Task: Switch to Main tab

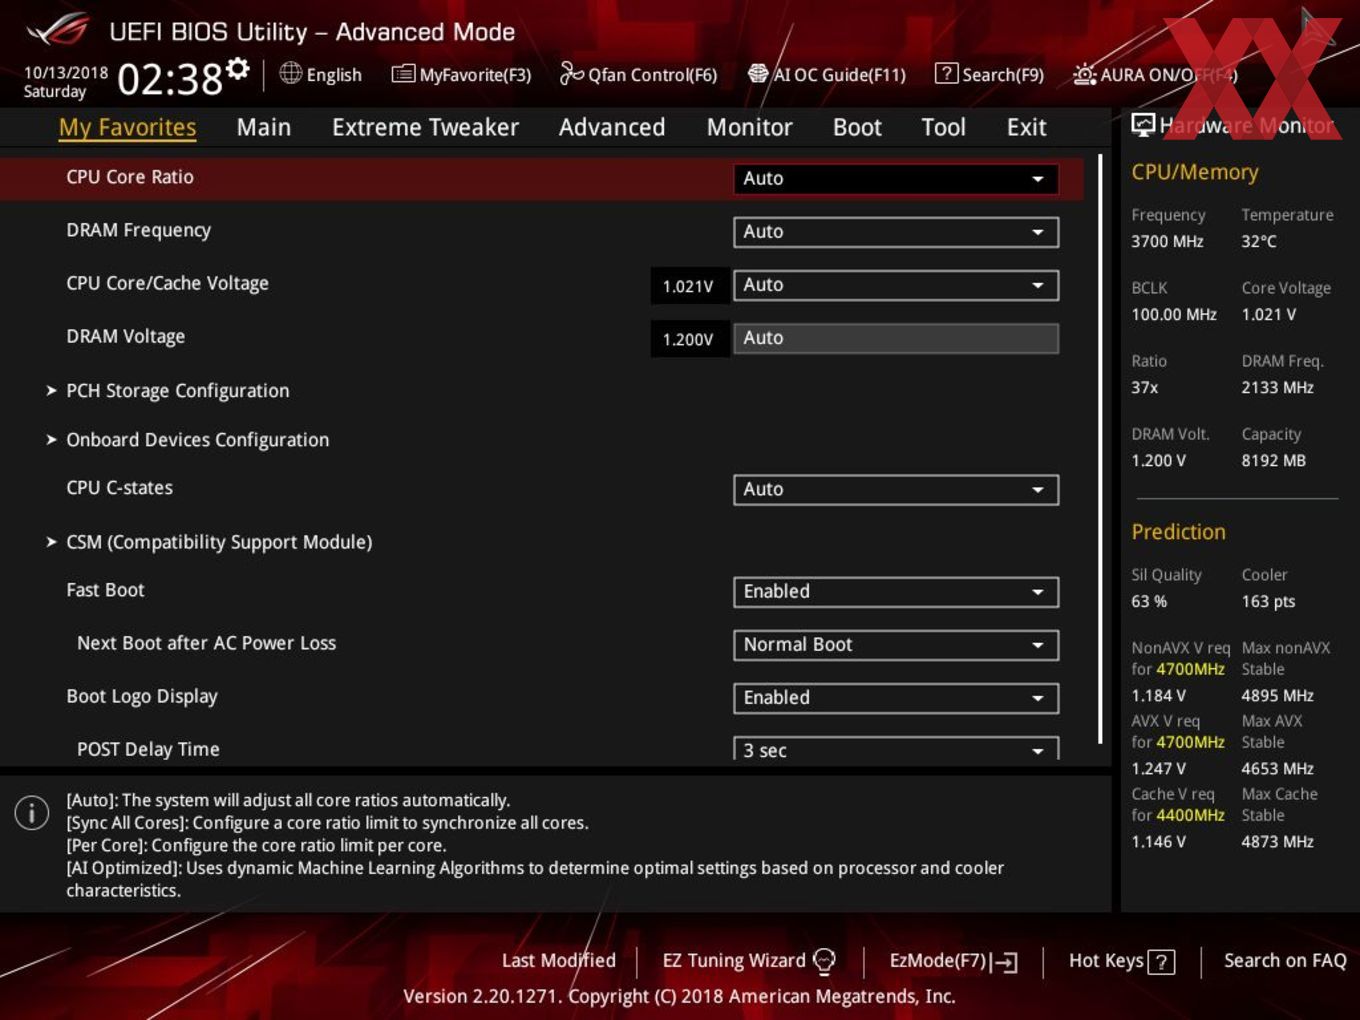Action: 264,127
